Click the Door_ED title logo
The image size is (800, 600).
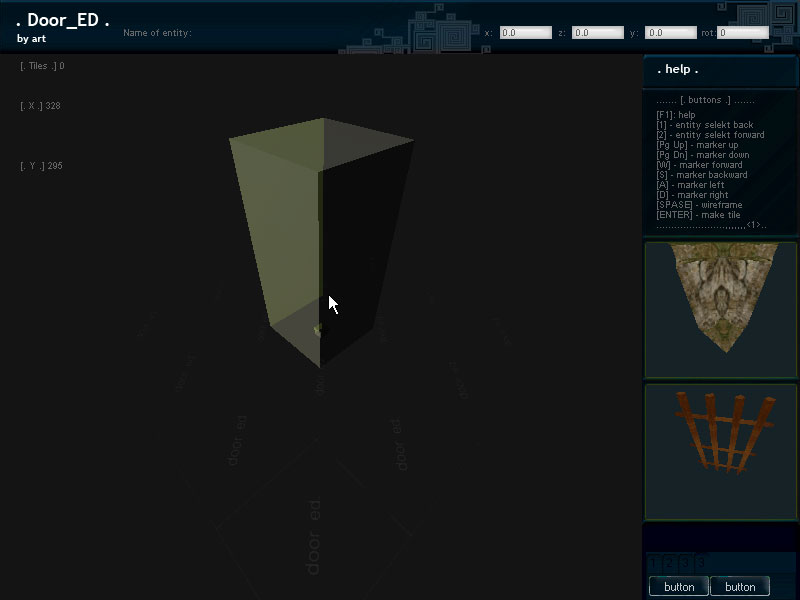click(x=63, y=21)
